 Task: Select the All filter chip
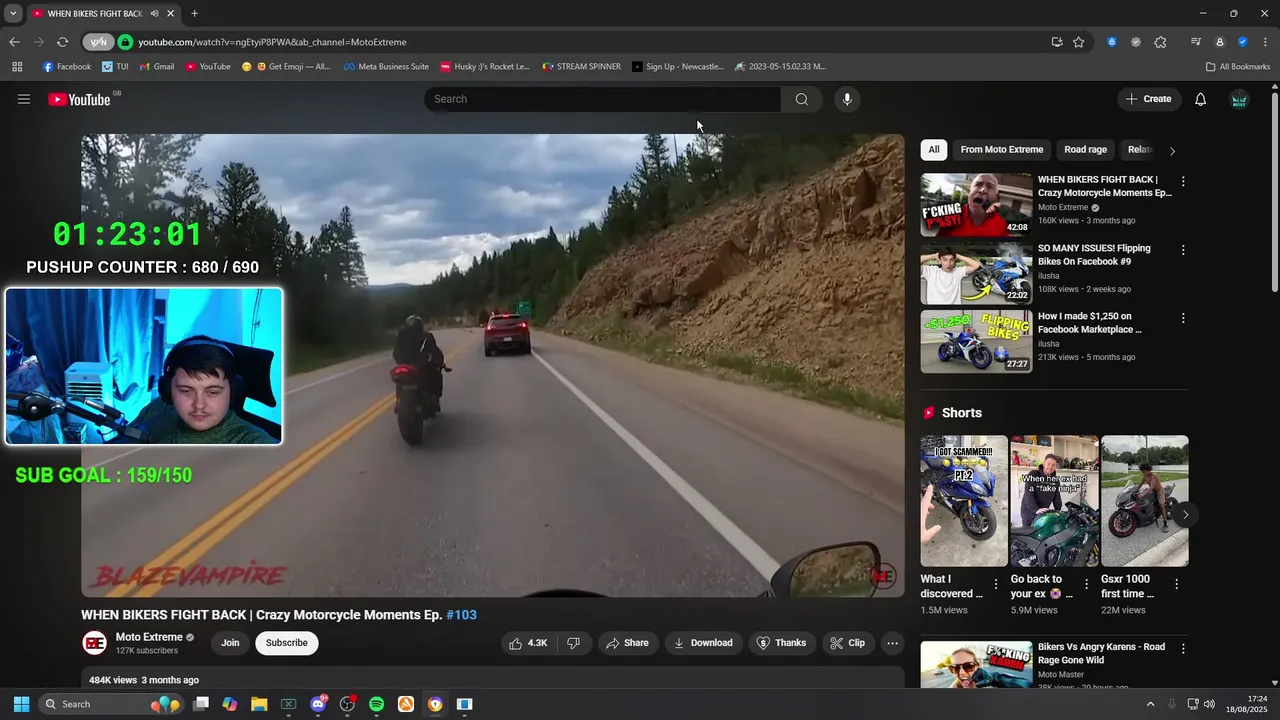pyautogui.click(x=934, y=150)
